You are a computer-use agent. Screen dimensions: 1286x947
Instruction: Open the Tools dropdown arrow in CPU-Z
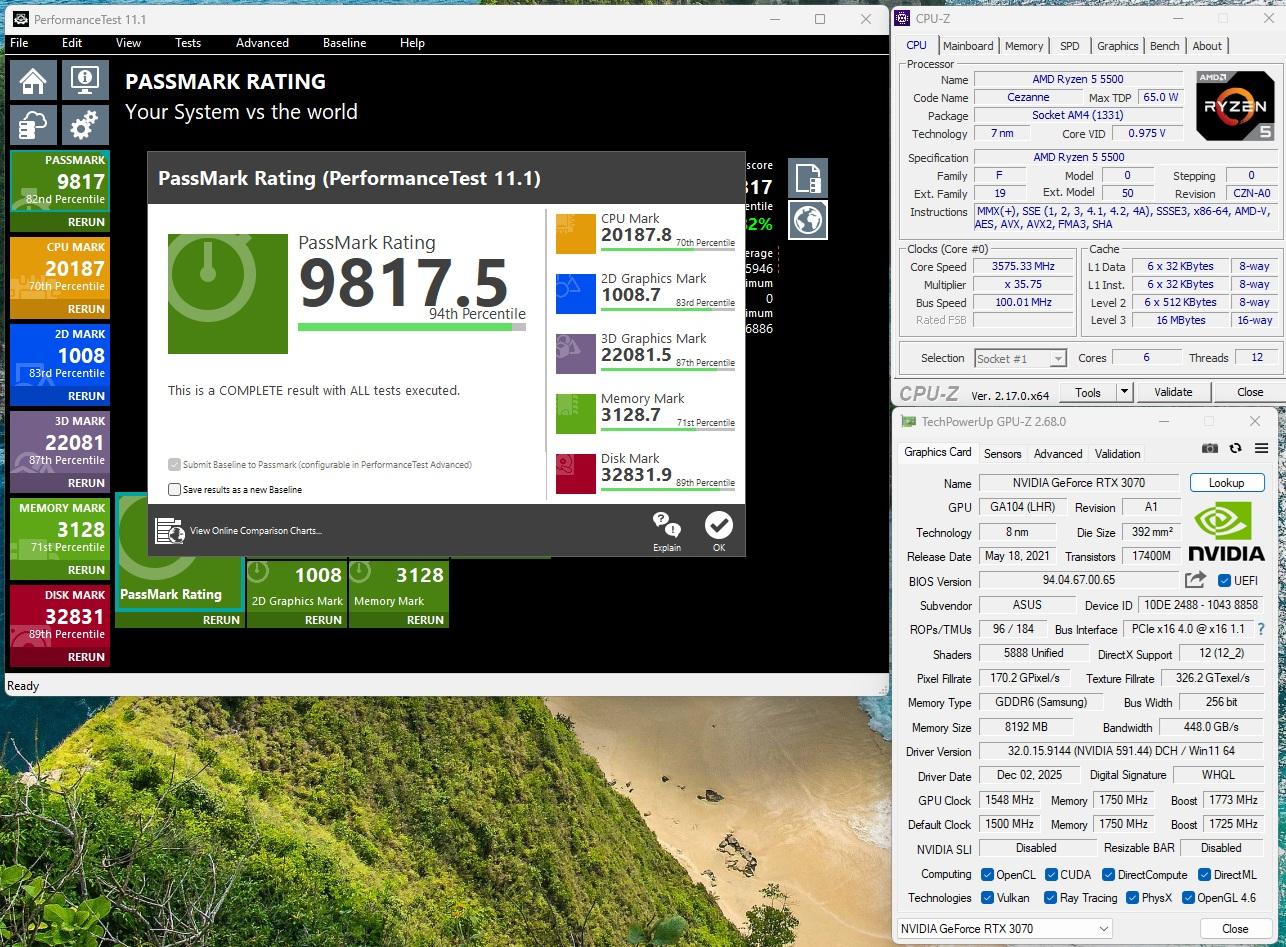tap(1124, 392)
